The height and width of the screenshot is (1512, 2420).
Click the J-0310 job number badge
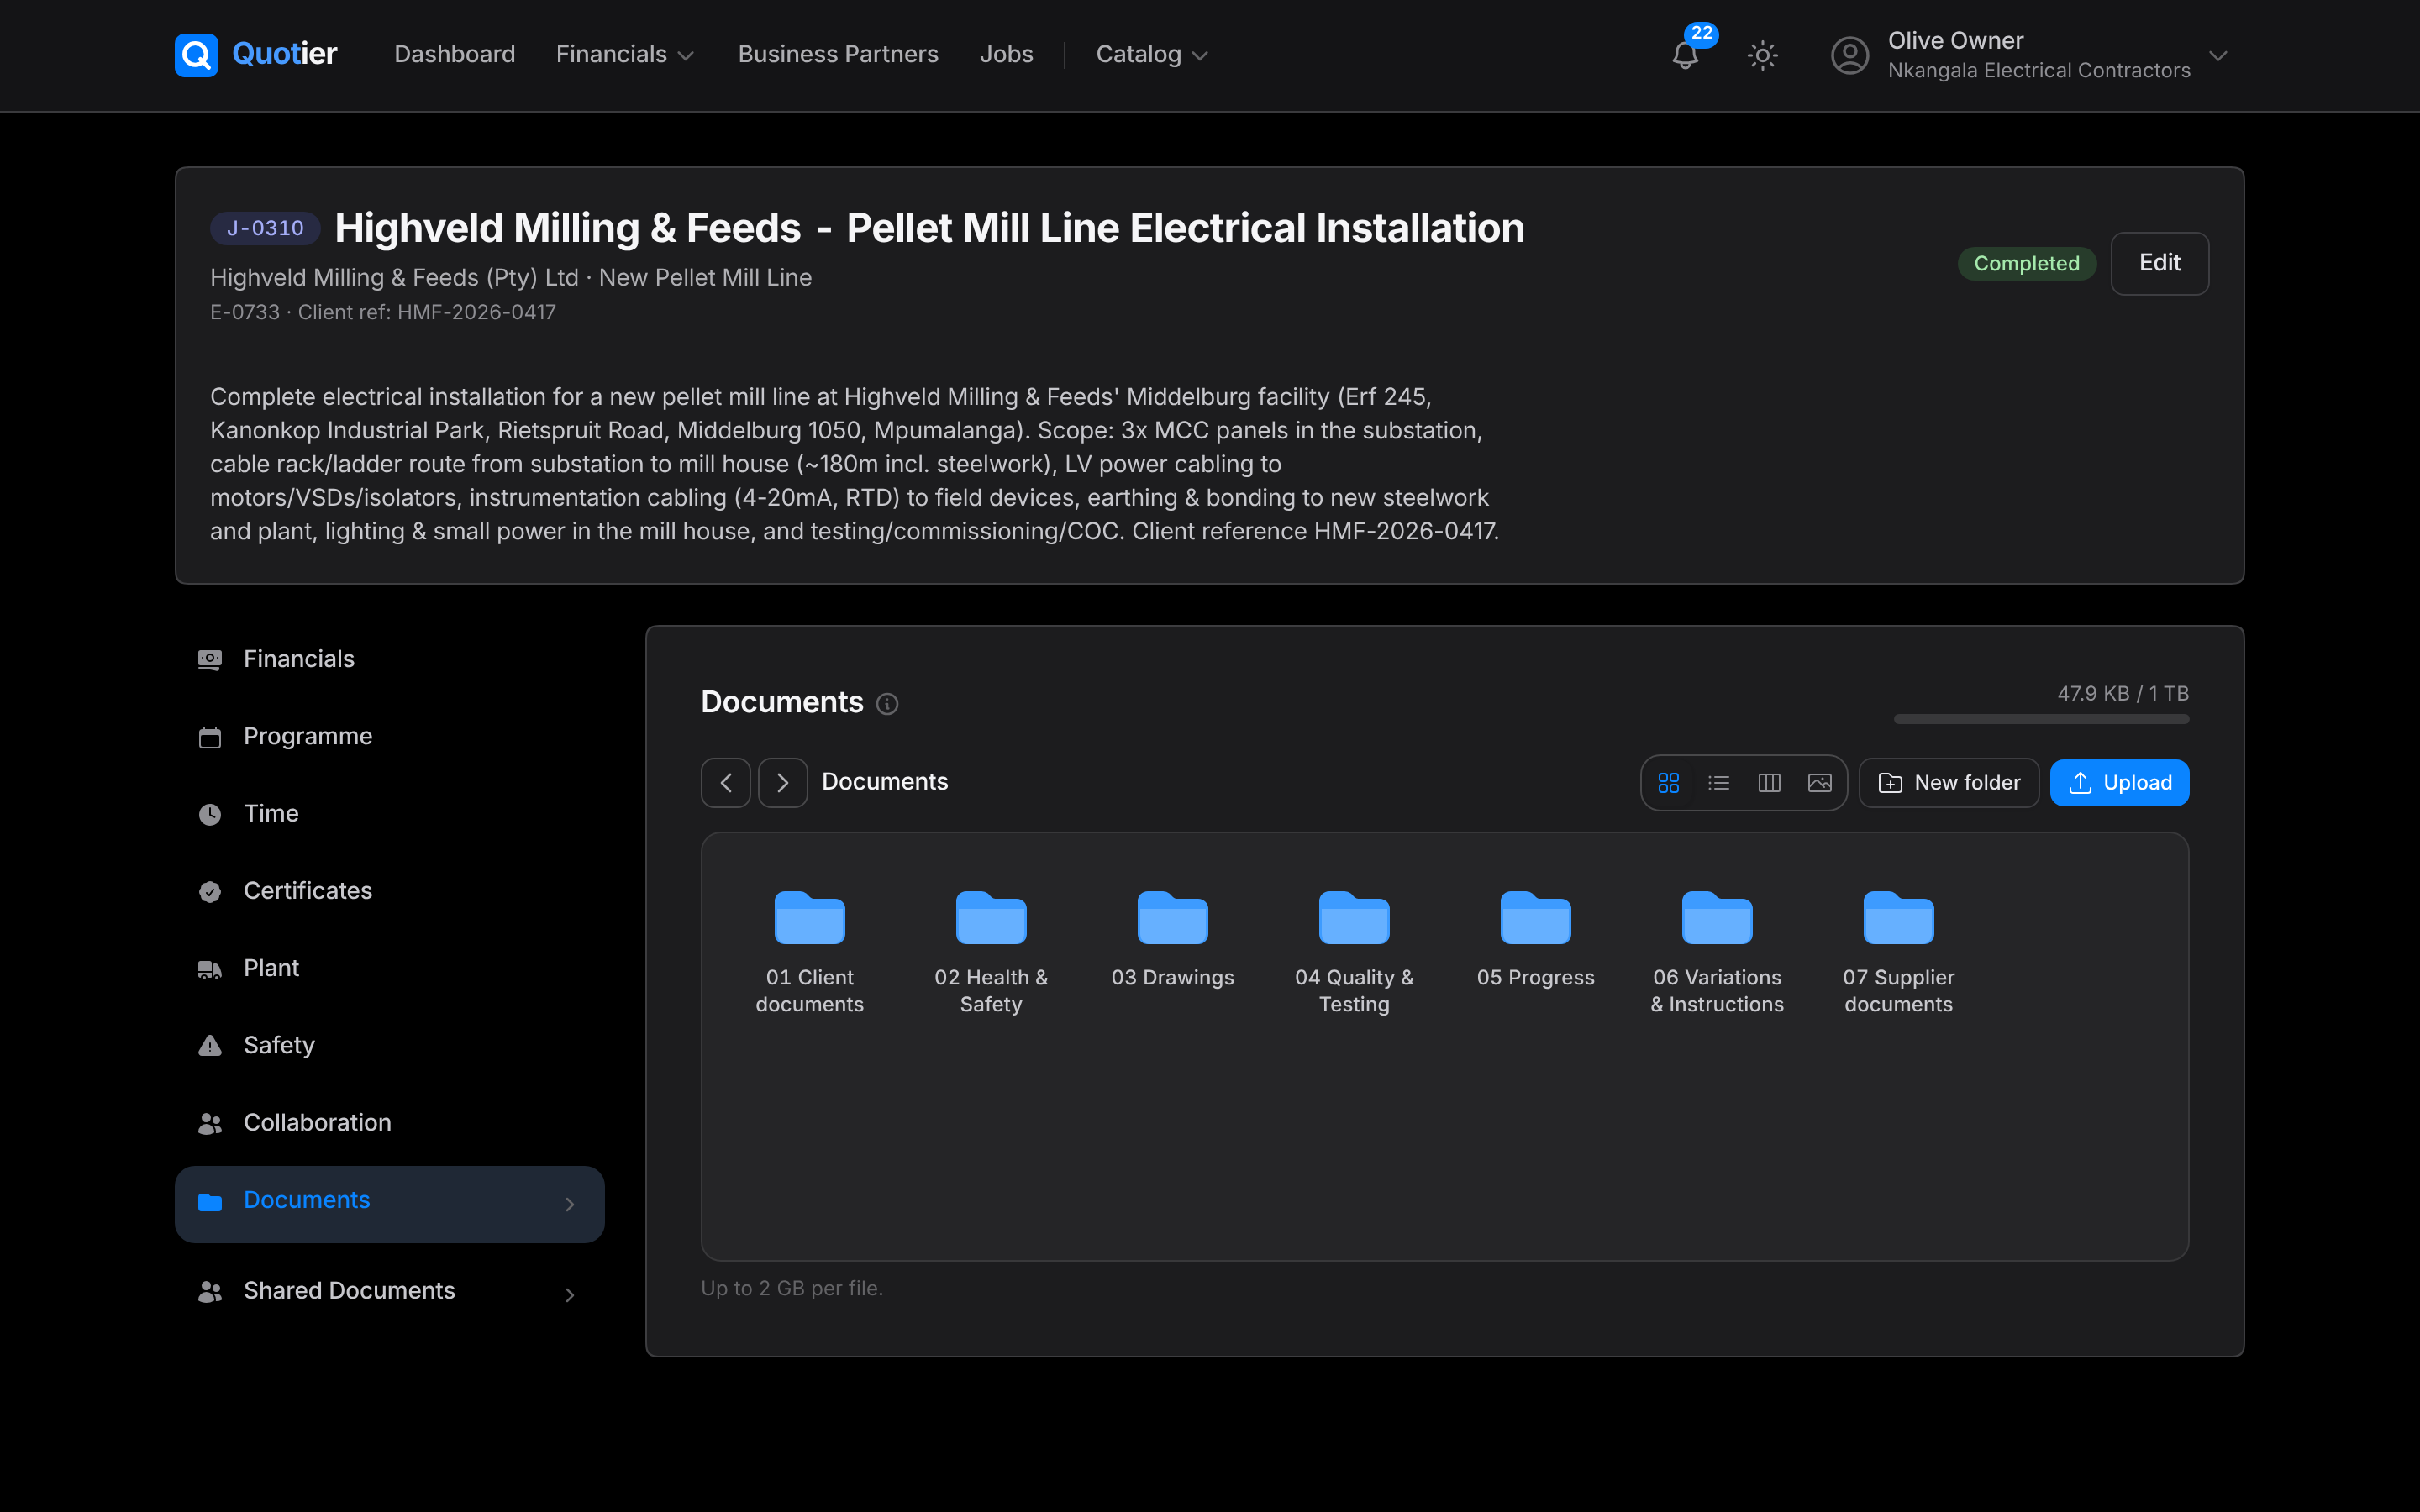(x=265, y=228)
